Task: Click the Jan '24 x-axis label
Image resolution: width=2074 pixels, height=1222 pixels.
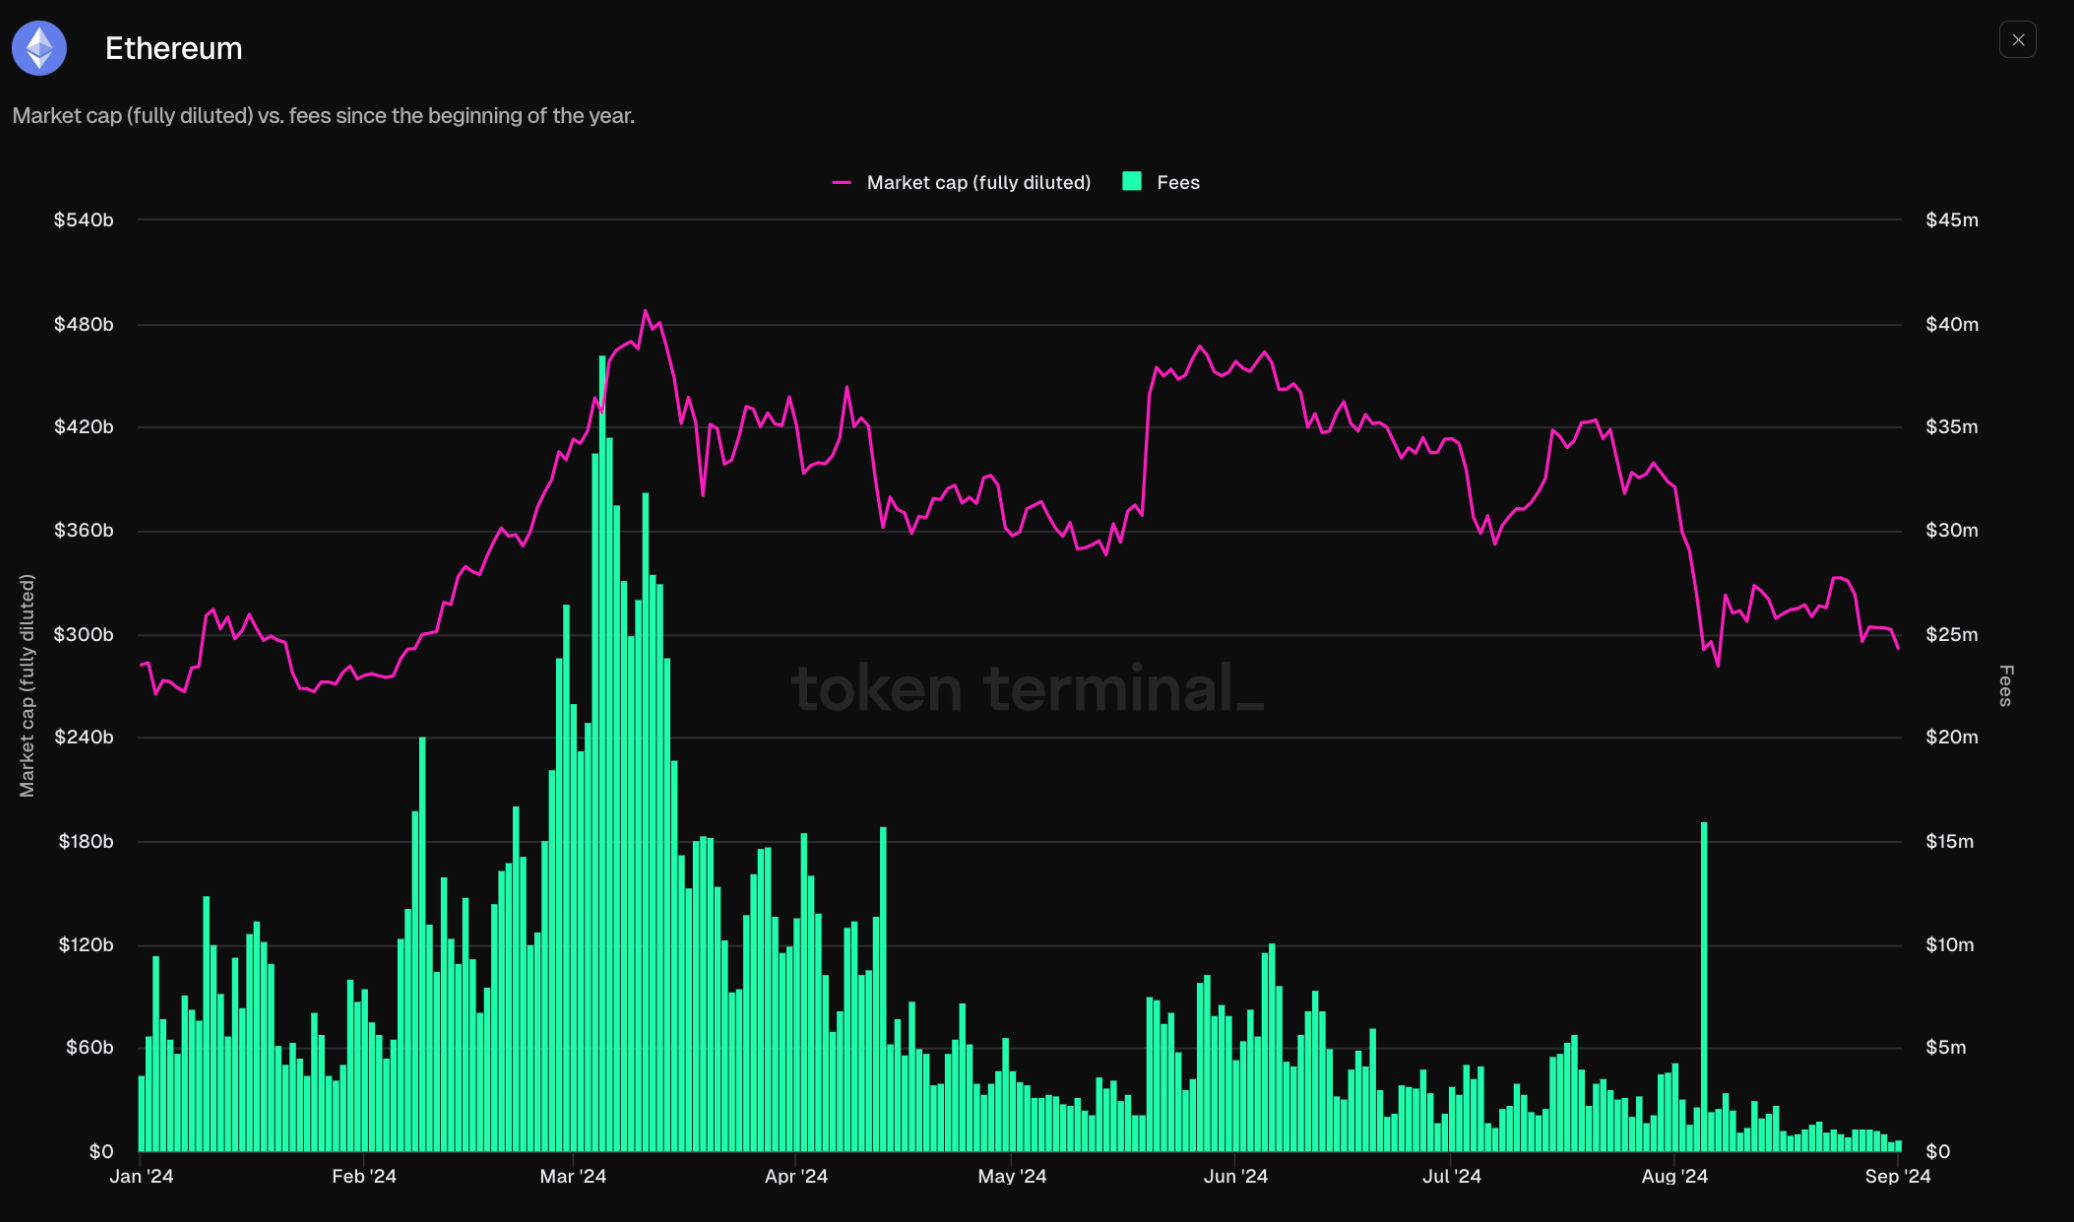Action: 141,1176
